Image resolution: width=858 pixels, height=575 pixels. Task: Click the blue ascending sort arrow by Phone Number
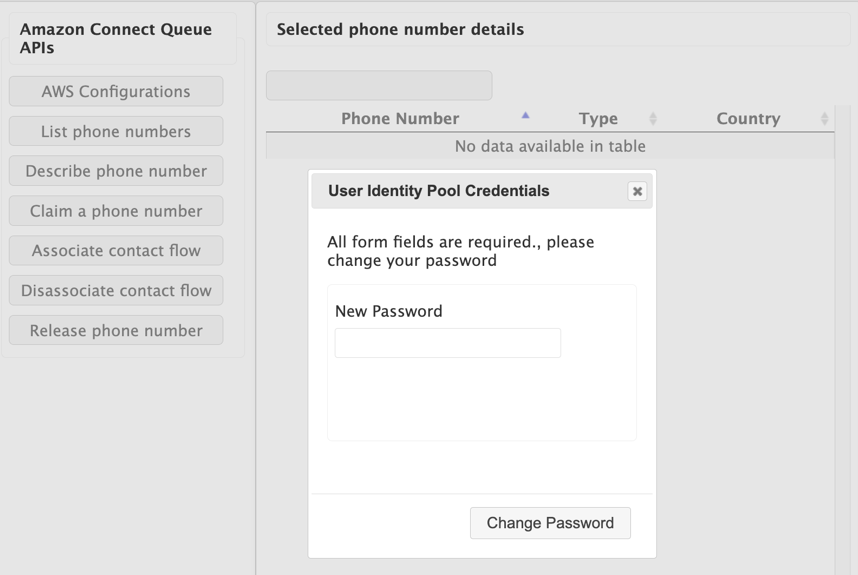(x=525, y=116)
